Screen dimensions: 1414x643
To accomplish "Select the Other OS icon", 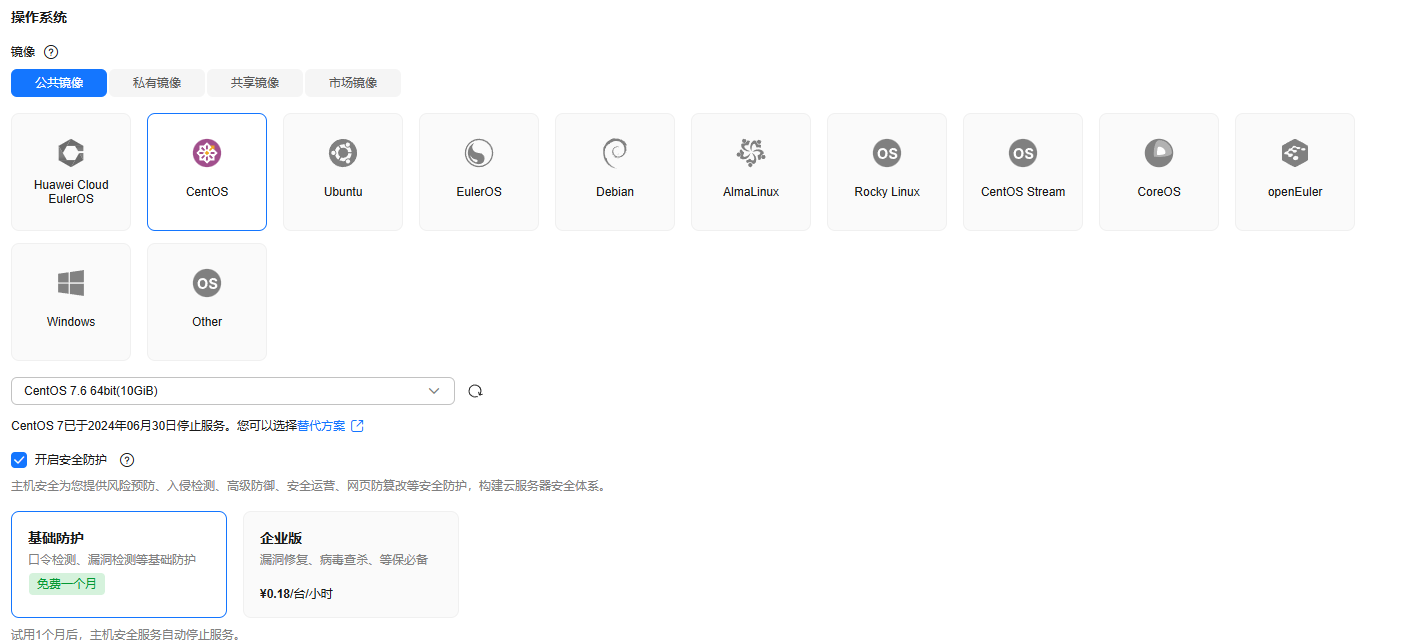I will click(207, 283).
